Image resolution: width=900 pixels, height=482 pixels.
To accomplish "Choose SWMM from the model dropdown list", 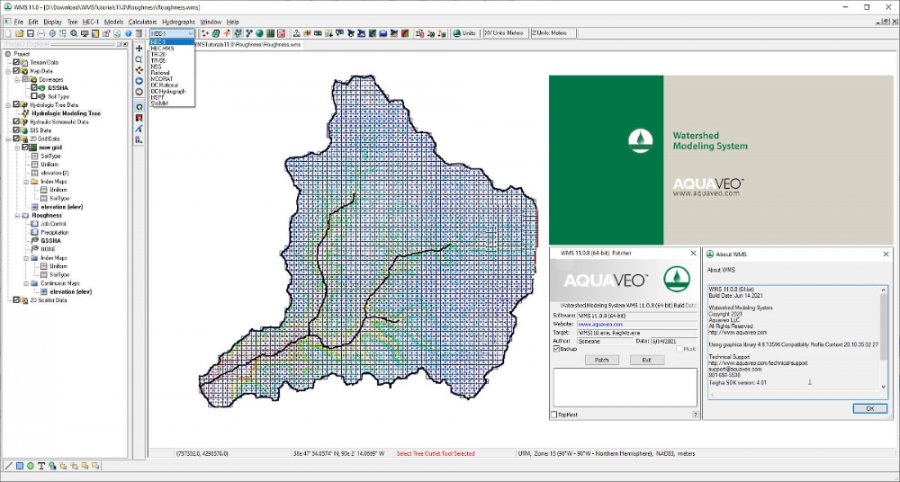I will pyautogui.click(x=172, y=103).
